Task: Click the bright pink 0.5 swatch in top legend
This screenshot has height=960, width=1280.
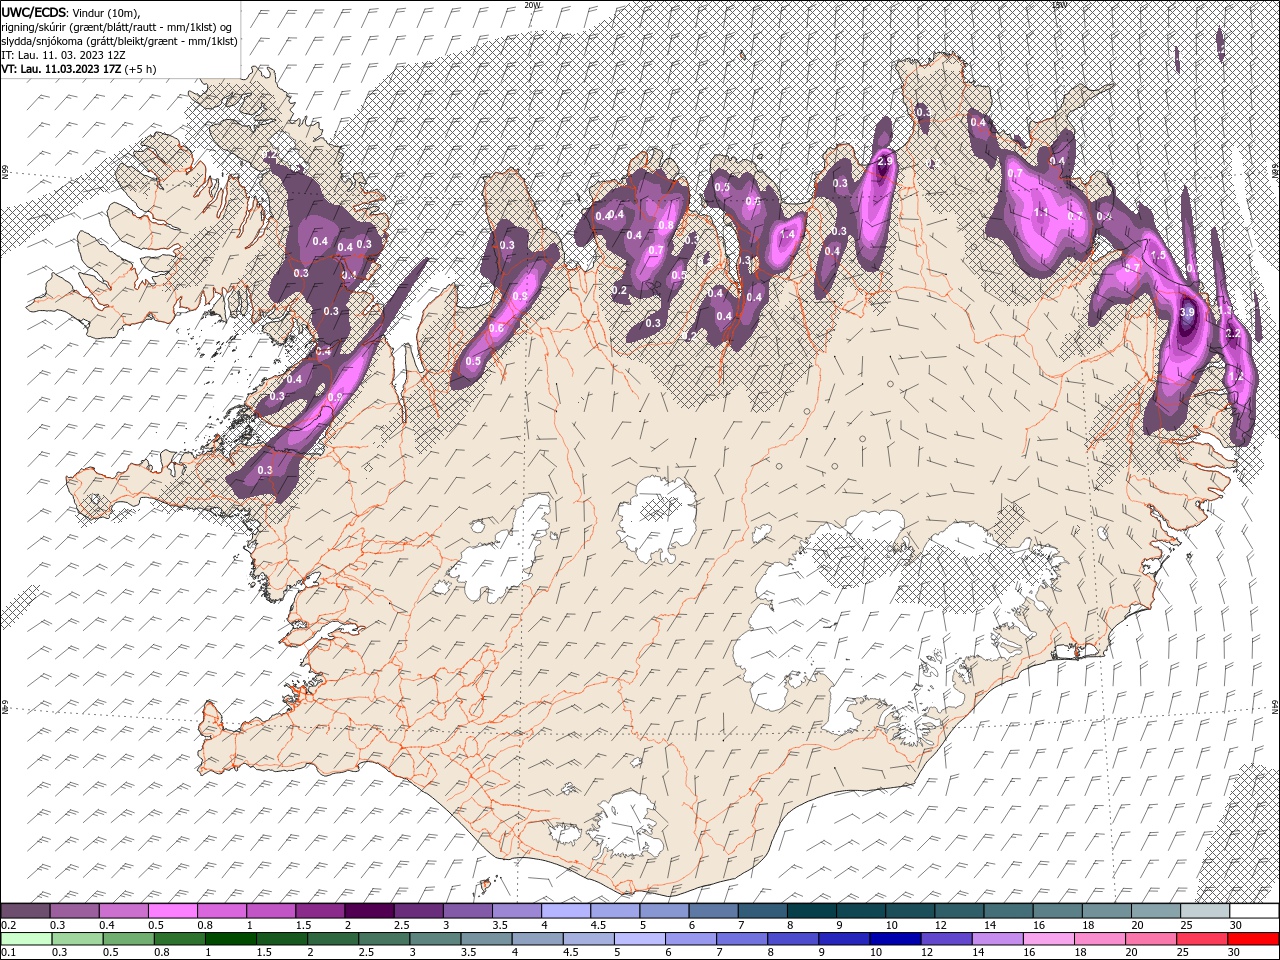Action: coord(175,911)
